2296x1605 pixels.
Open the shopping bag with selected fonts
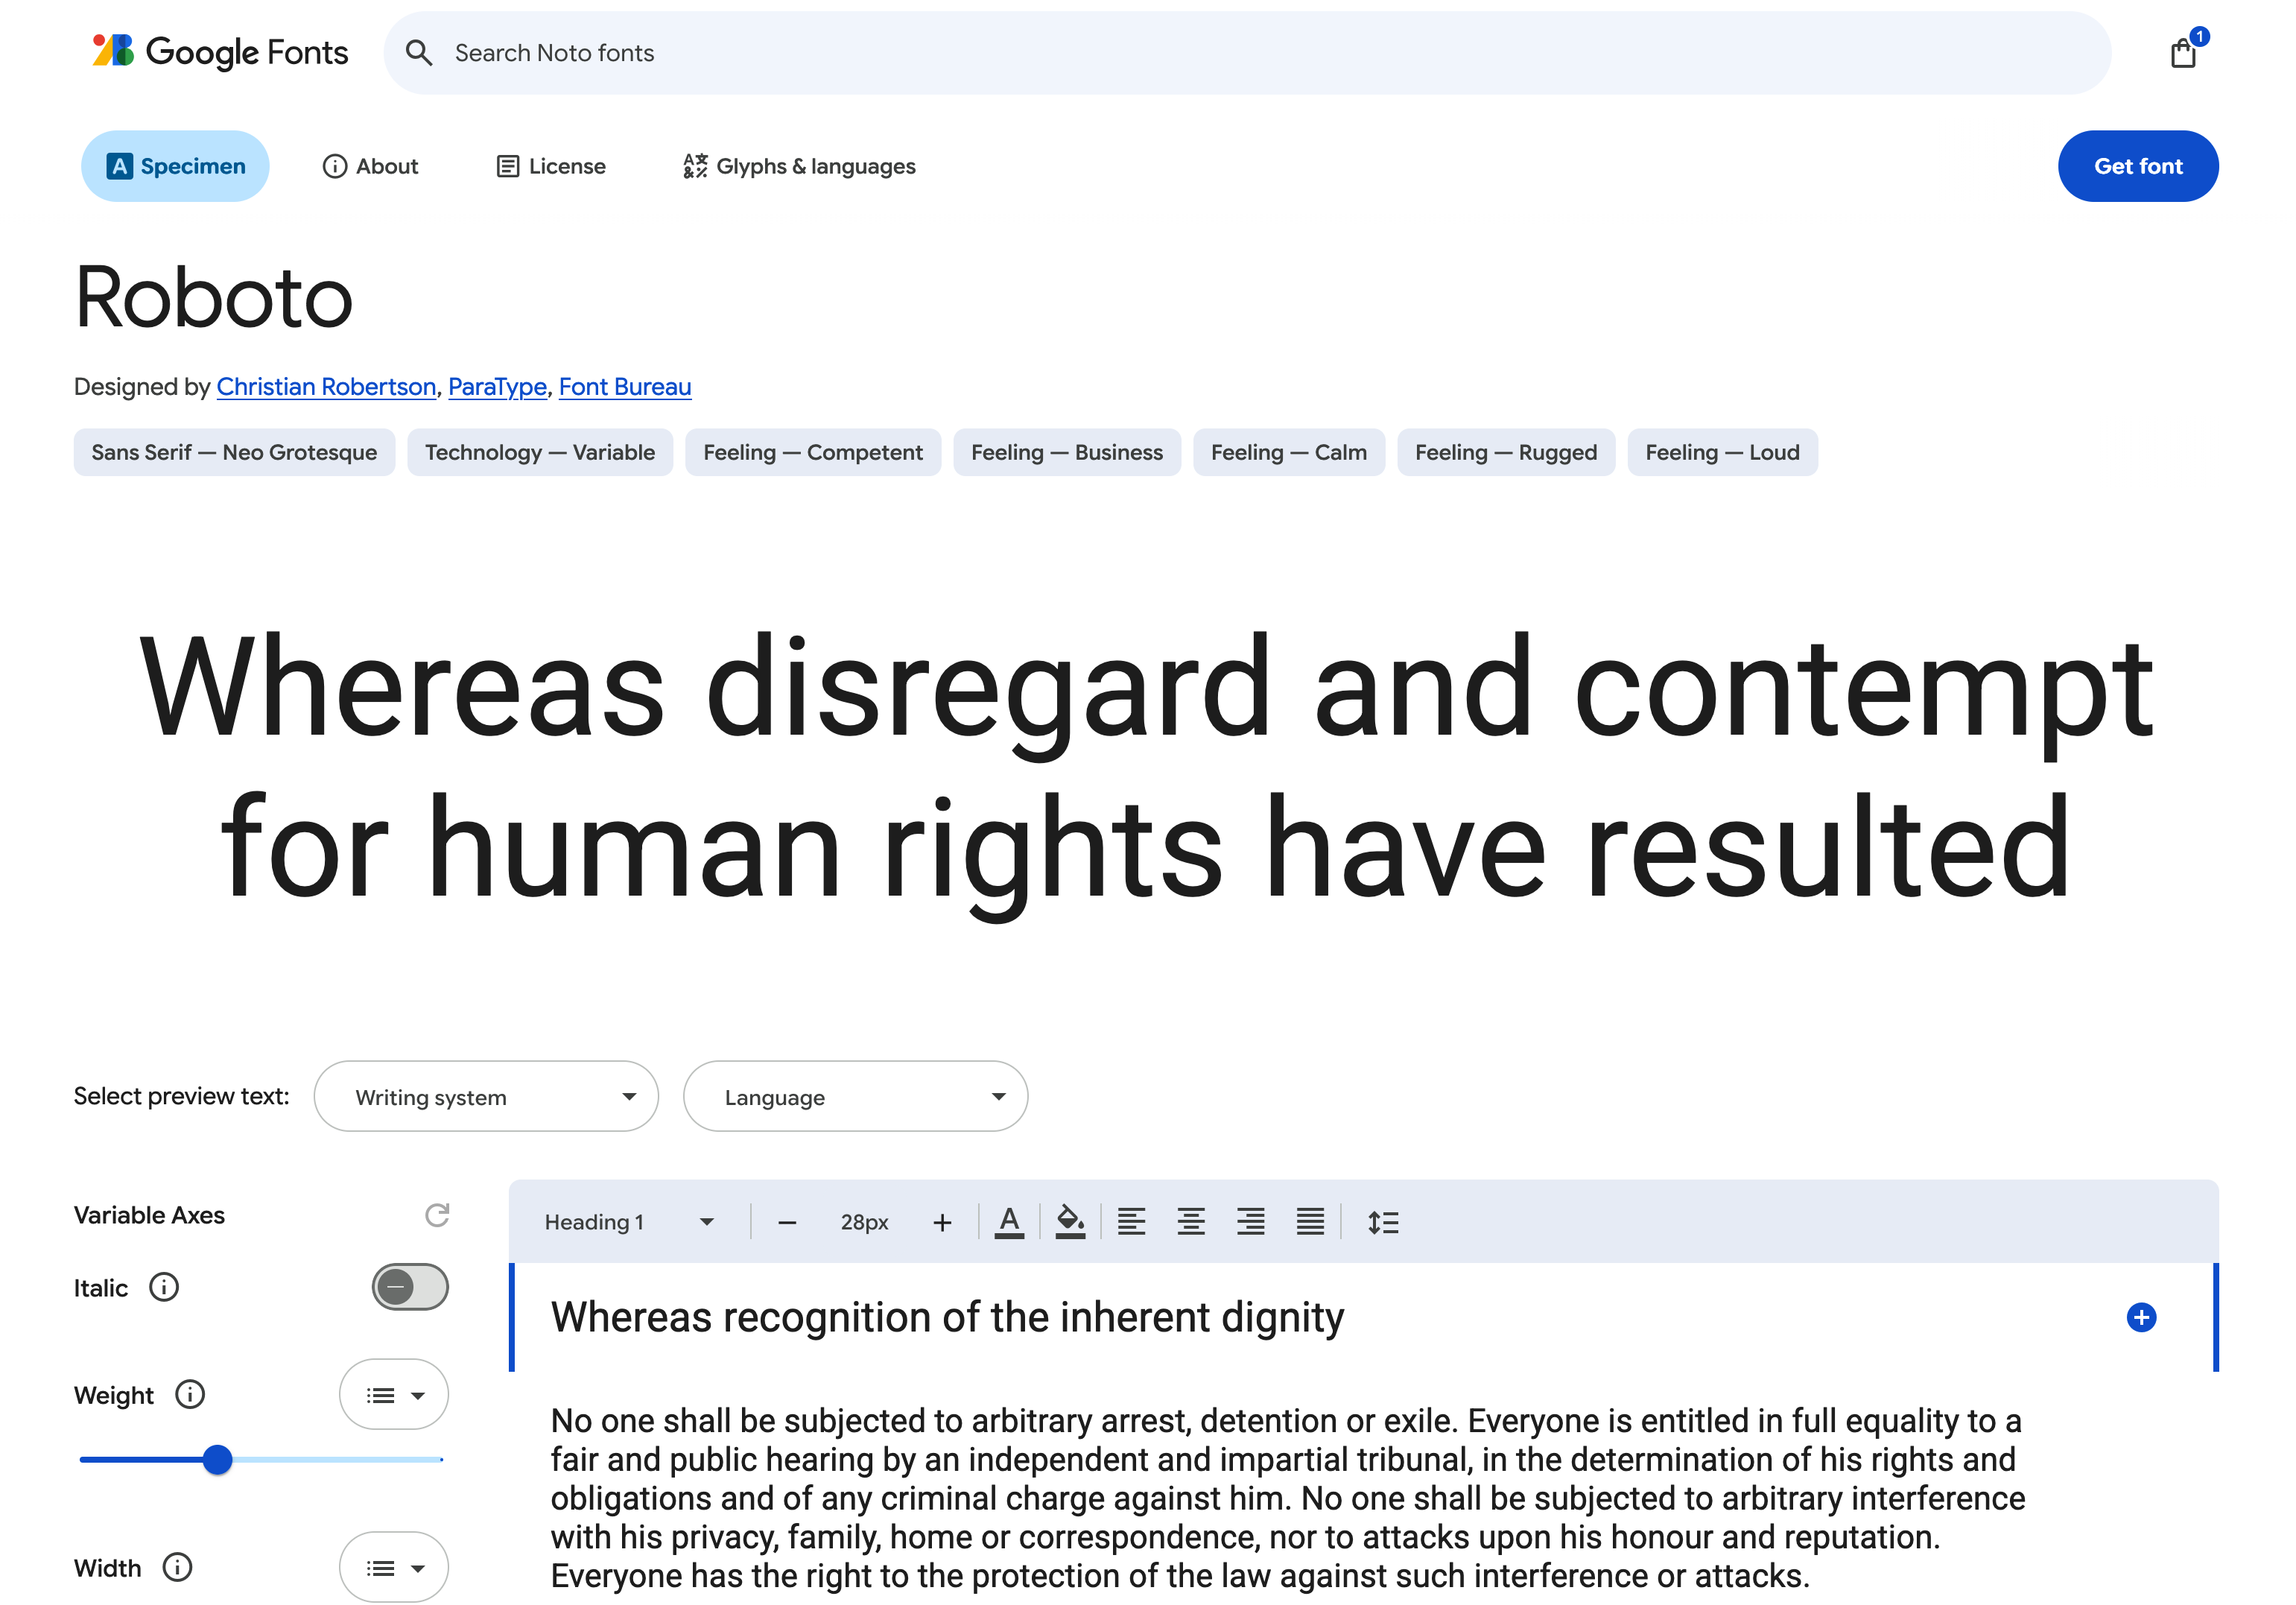(2183, 52)
